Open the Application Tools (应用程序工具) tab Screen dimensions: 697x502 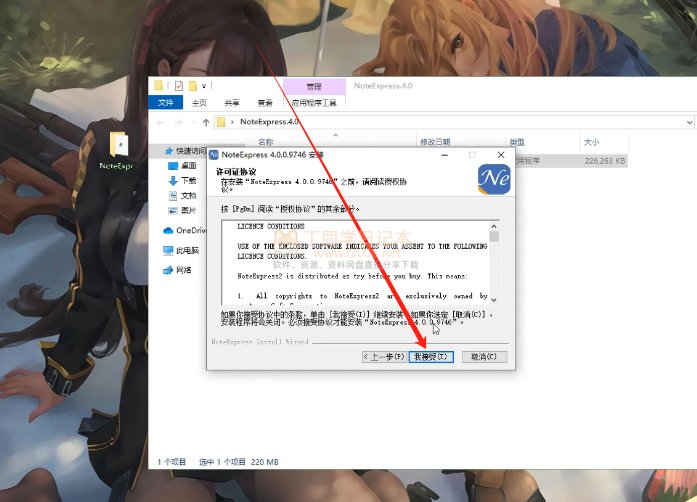click(x=314, y=102)
